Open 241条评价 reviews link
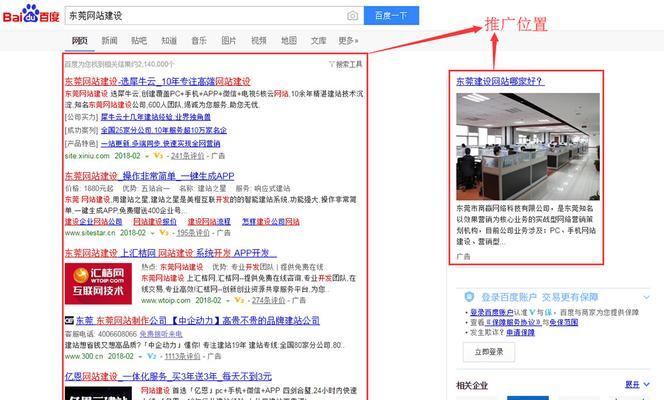Image resolution: width=664 pixels, height=400 pixels. pos(188,156)
